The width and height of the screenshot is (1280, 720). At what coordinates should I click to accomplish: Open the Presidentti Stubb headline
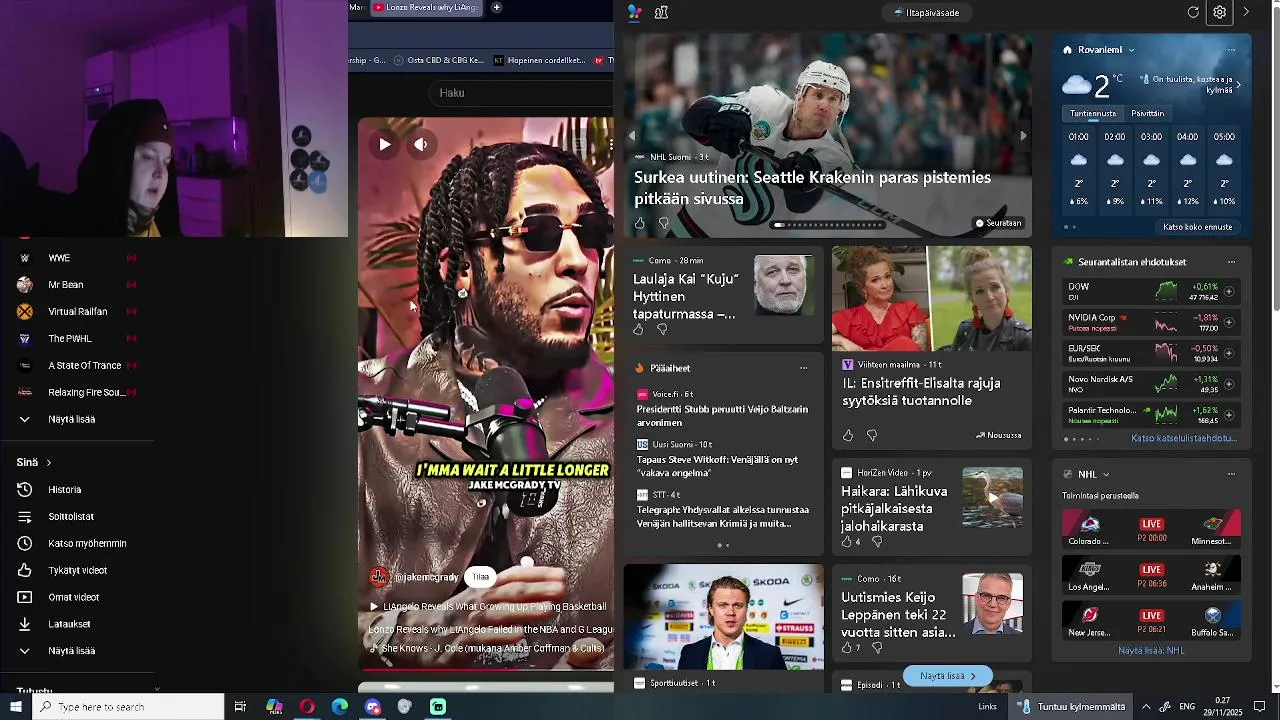(722, 416)
